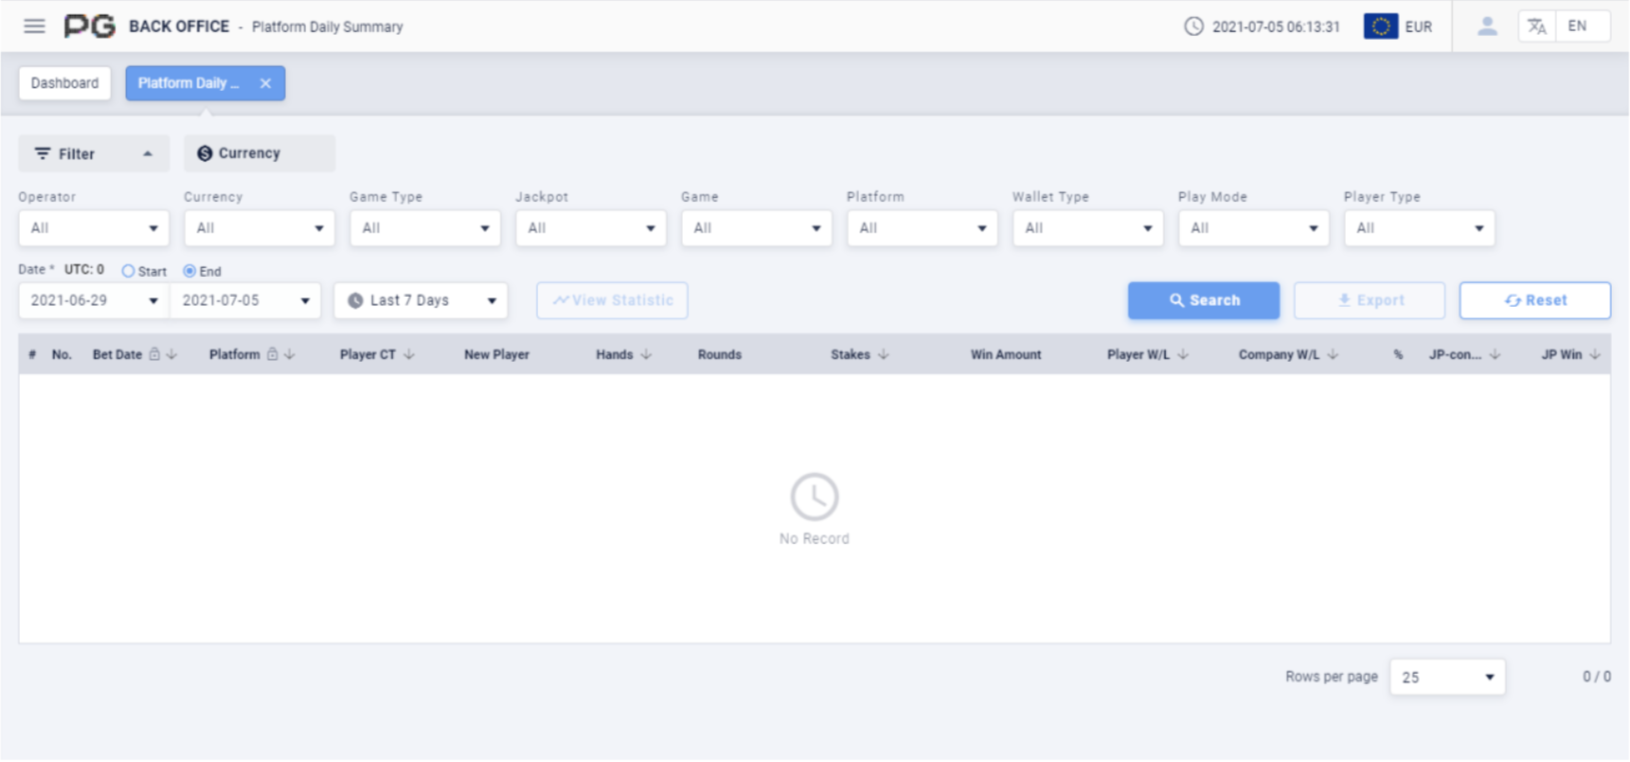Open the Wallet Type dropdown
The height and width of the screenshot is (762, 1630).
(x=1088, y=228)
